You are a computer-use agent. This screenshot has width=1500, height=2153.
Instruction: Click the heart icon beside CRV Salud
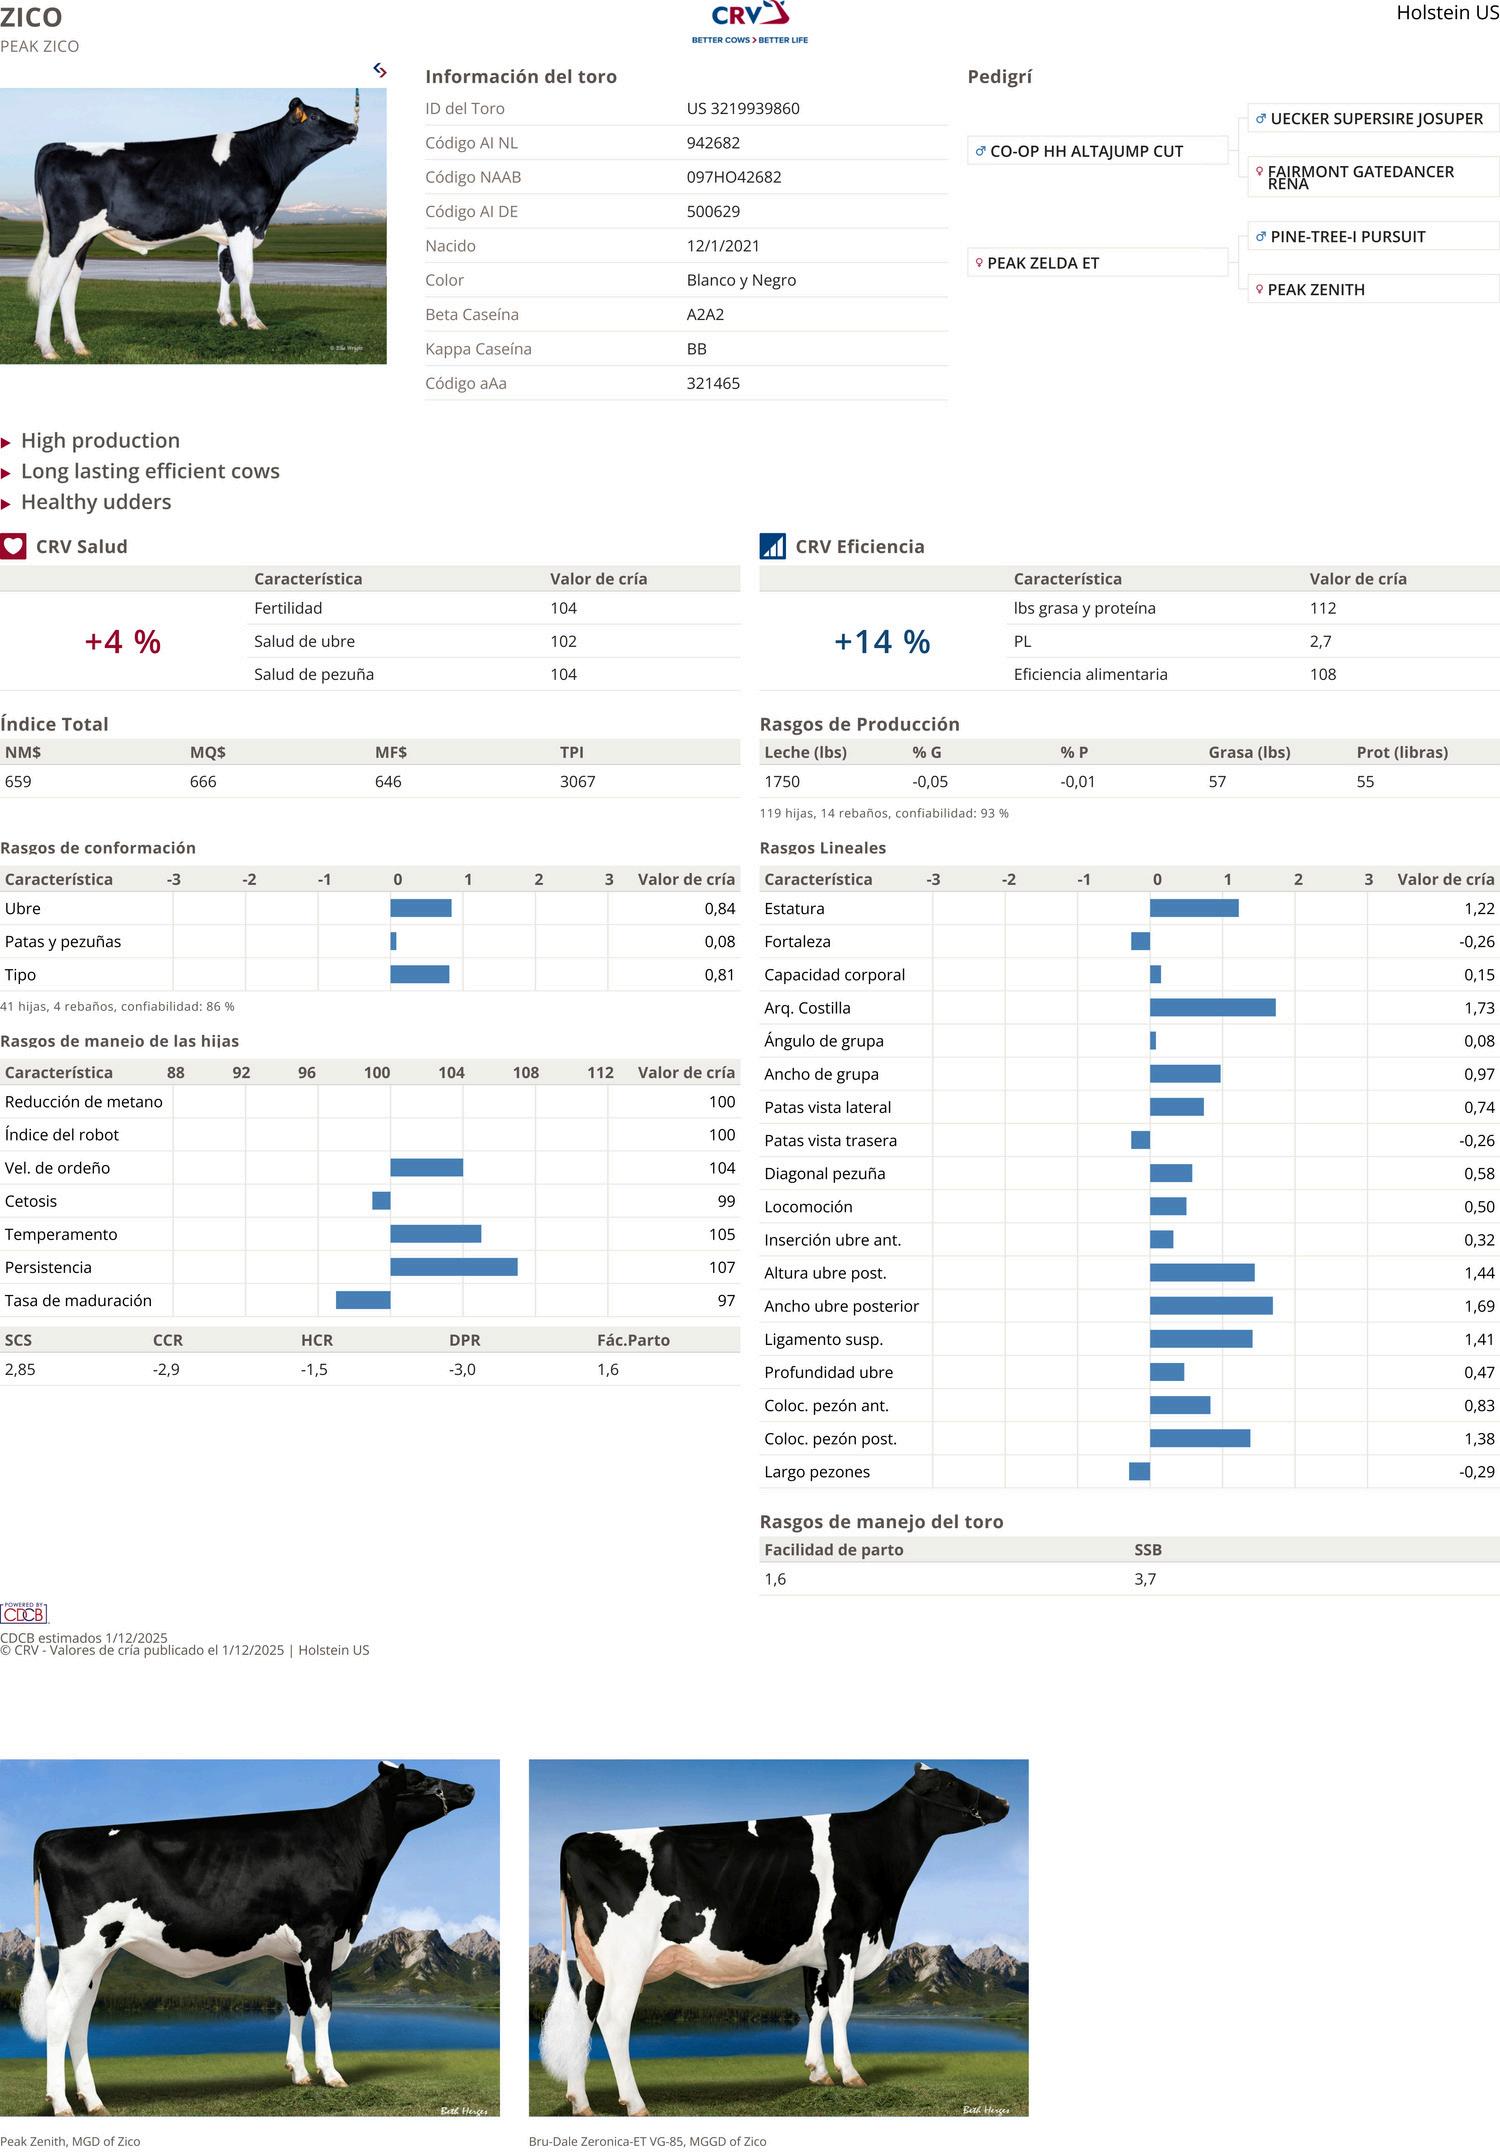tap(13, 546)
